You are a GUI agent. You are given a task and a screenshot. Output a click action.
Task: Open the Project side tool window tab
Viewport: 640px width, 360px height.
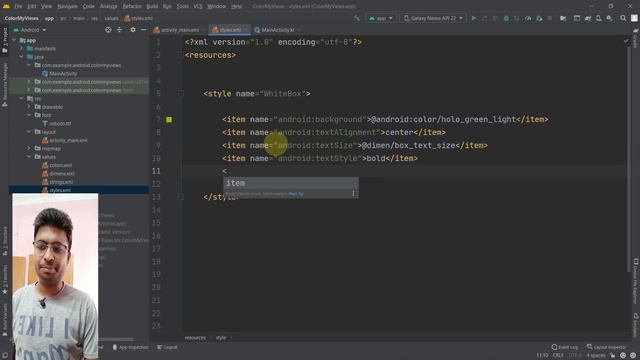tap(4, 40)
